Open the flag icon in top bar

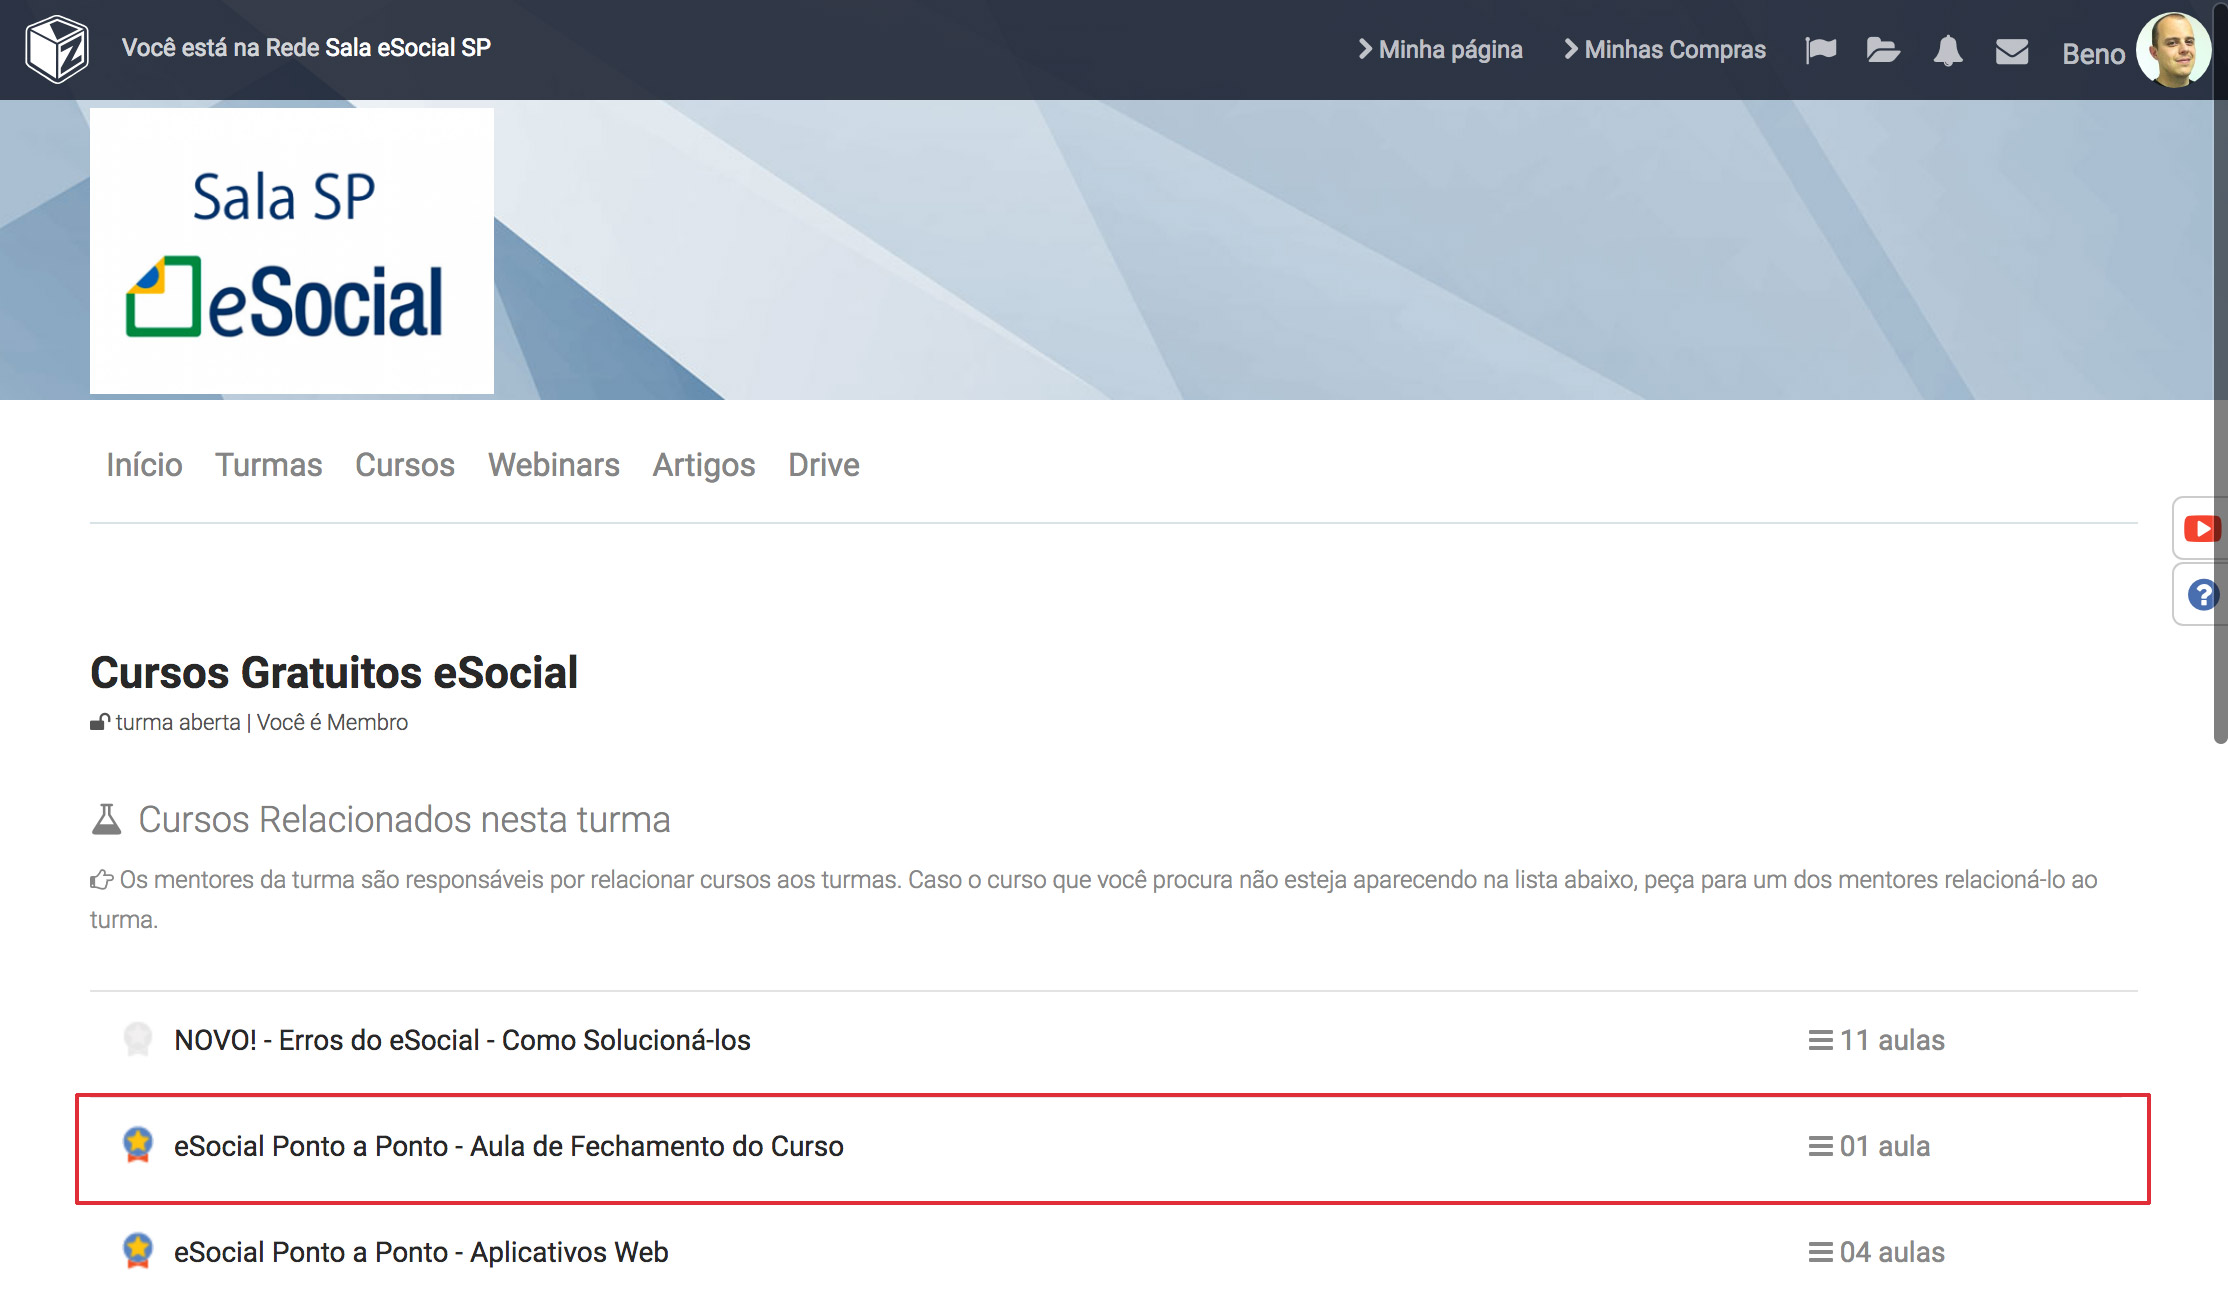tap(1820, 50)
